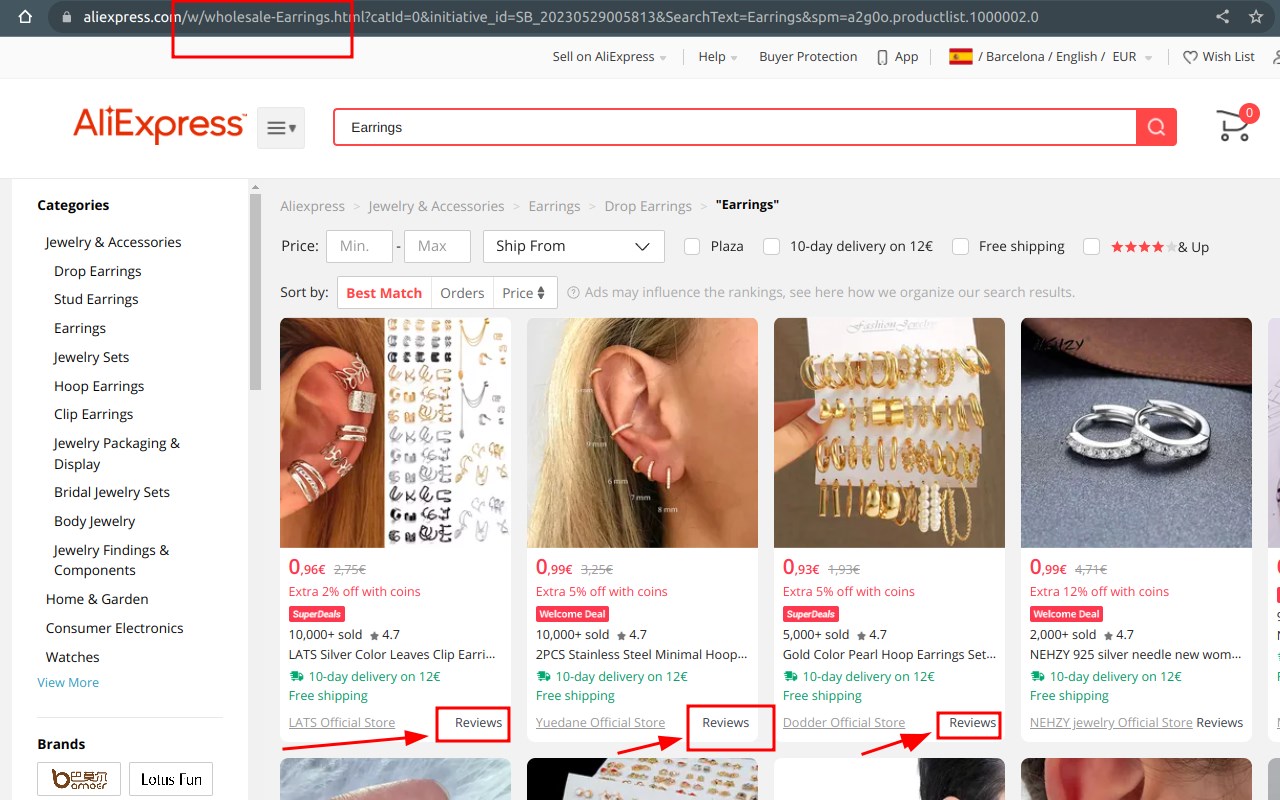Screen dimensions: 1280x800
Task: Enable 10-day delivery on 12€ filter
Action: pos(771,246)
